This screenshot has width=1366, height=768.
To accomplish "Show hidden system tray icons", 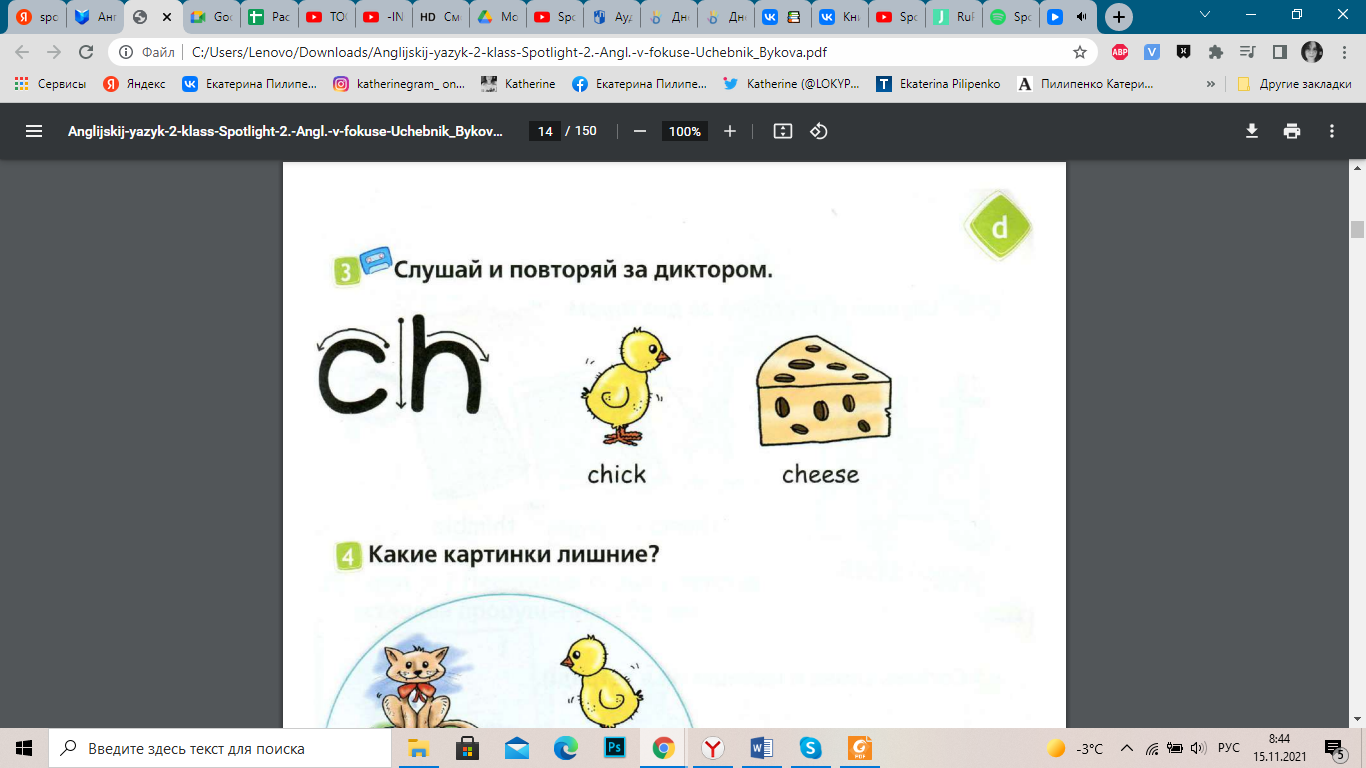I will [x=1127, y=748].
